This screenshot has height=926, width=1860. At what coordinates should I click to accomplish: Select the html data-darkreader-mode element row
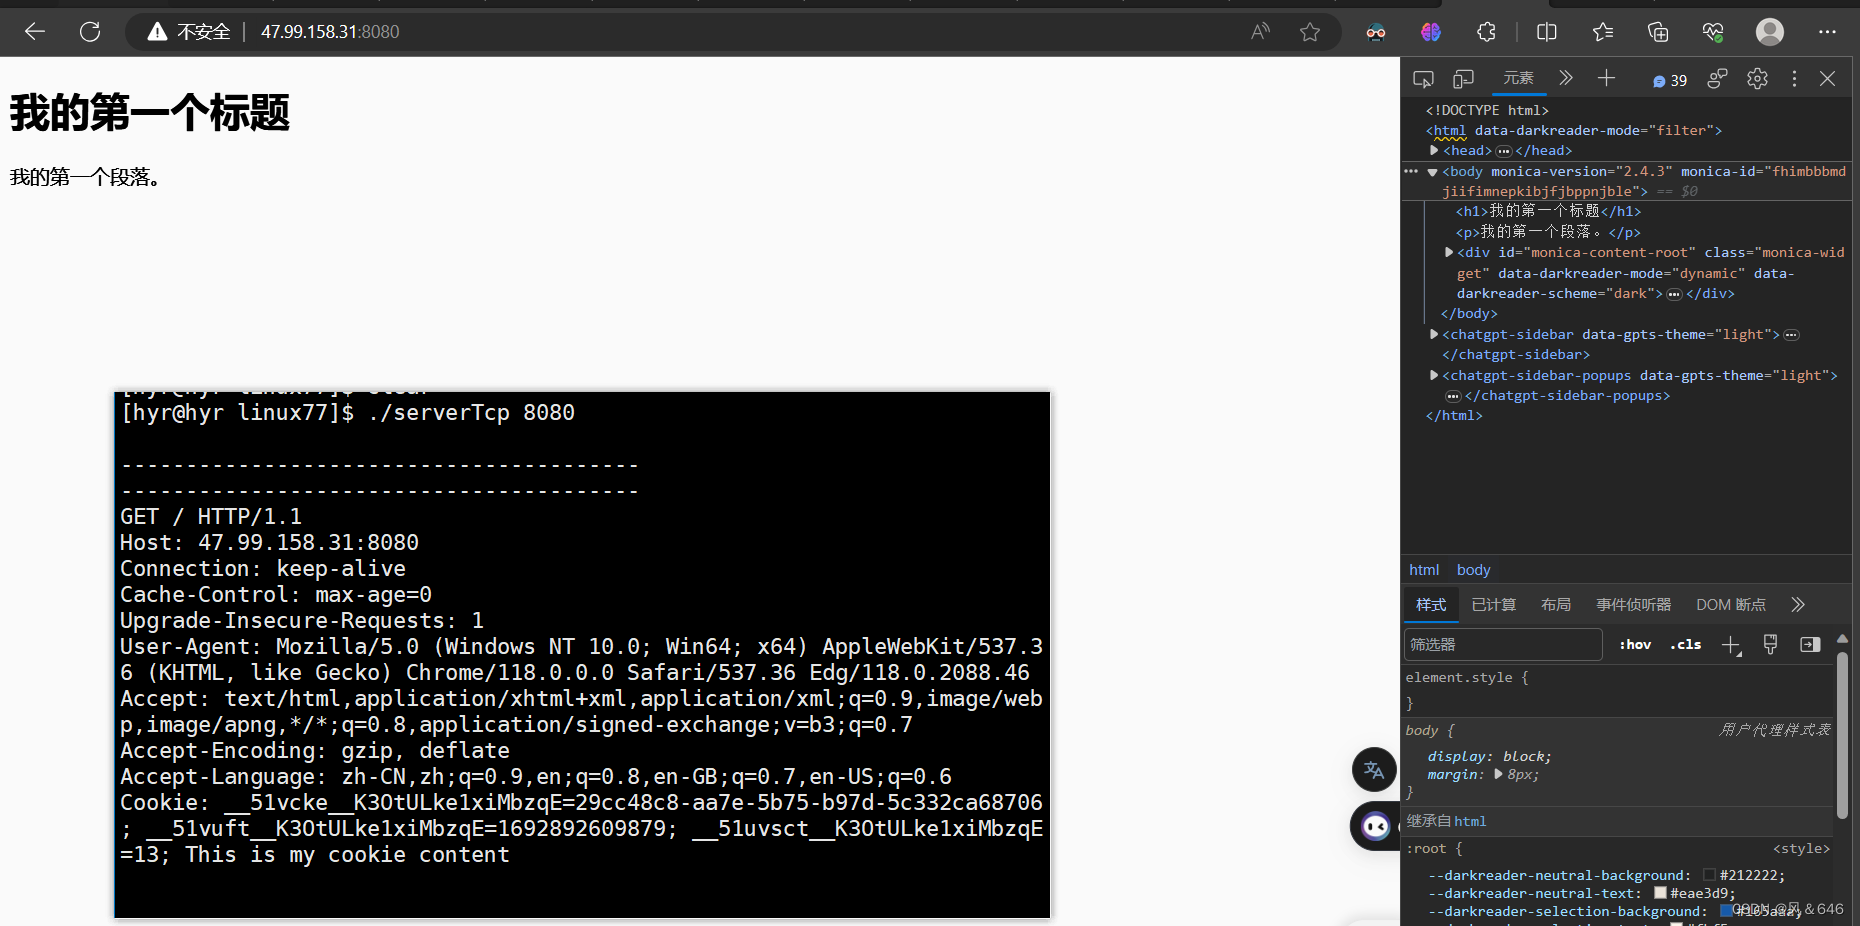pyautogui.click(x=1574, y=130)
